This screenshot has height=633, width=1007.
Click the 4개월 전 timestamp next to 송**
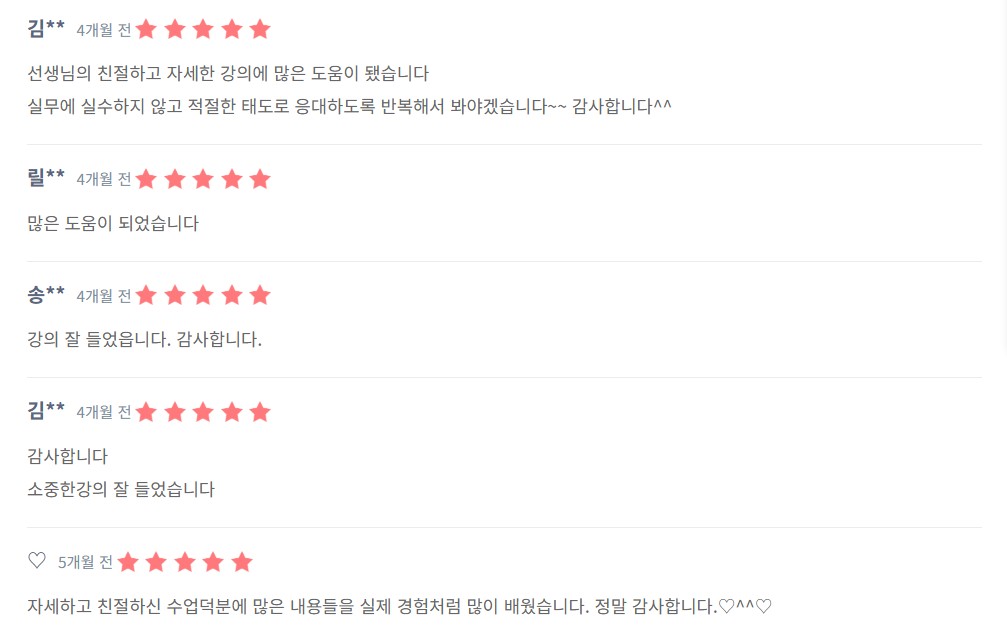[103, 296]
